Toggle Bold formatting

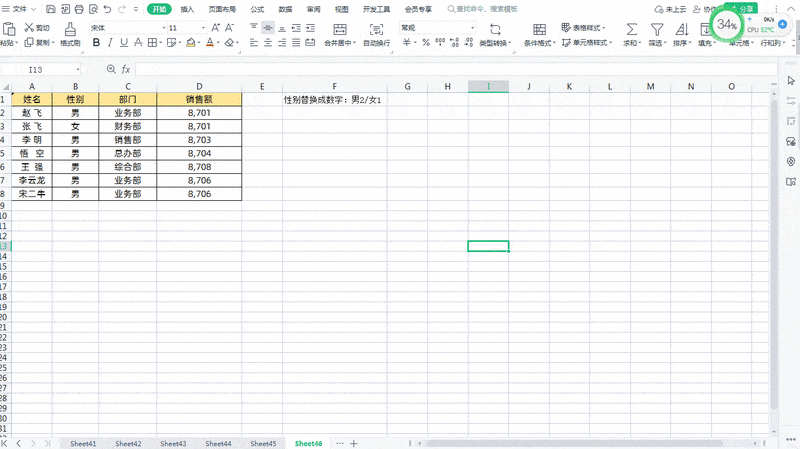click(96, 43)
